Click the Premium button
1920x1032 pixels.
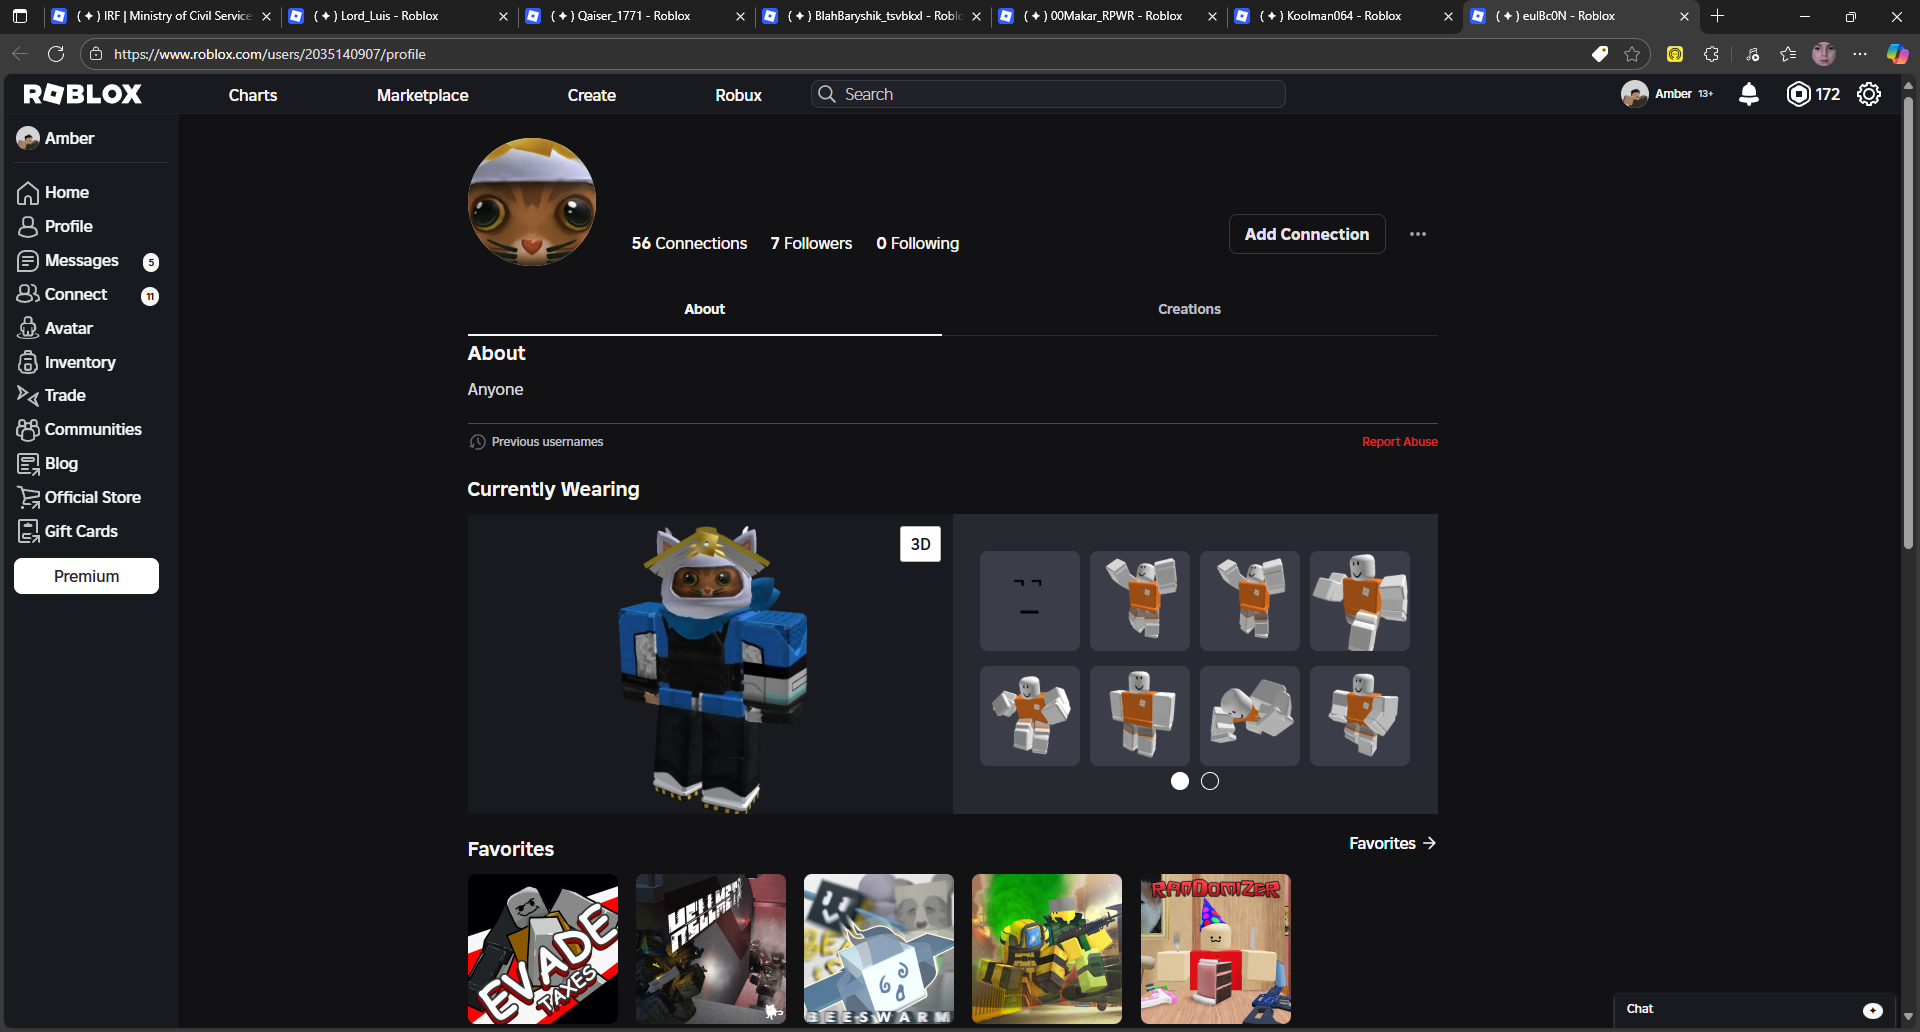86,576
